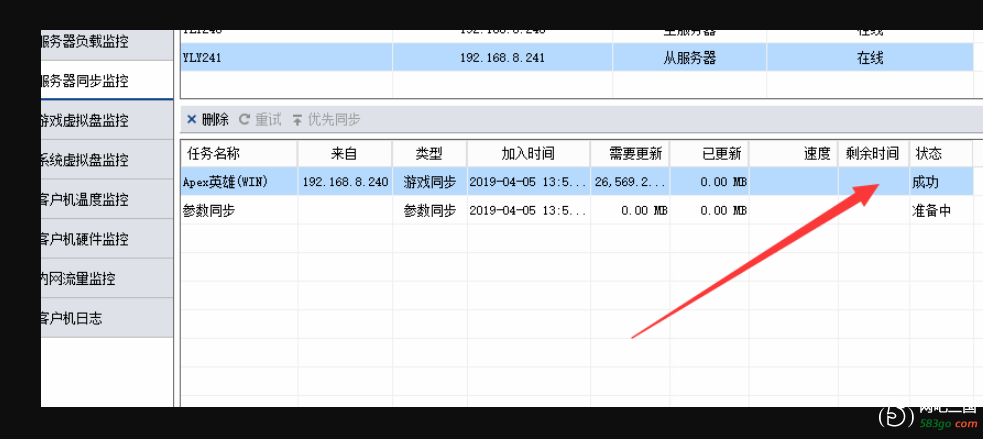Image resolution: width=983 pixels, height=439 pixels.
Task: Select the 参数同步 task name cell
Action: pos(239,210)
